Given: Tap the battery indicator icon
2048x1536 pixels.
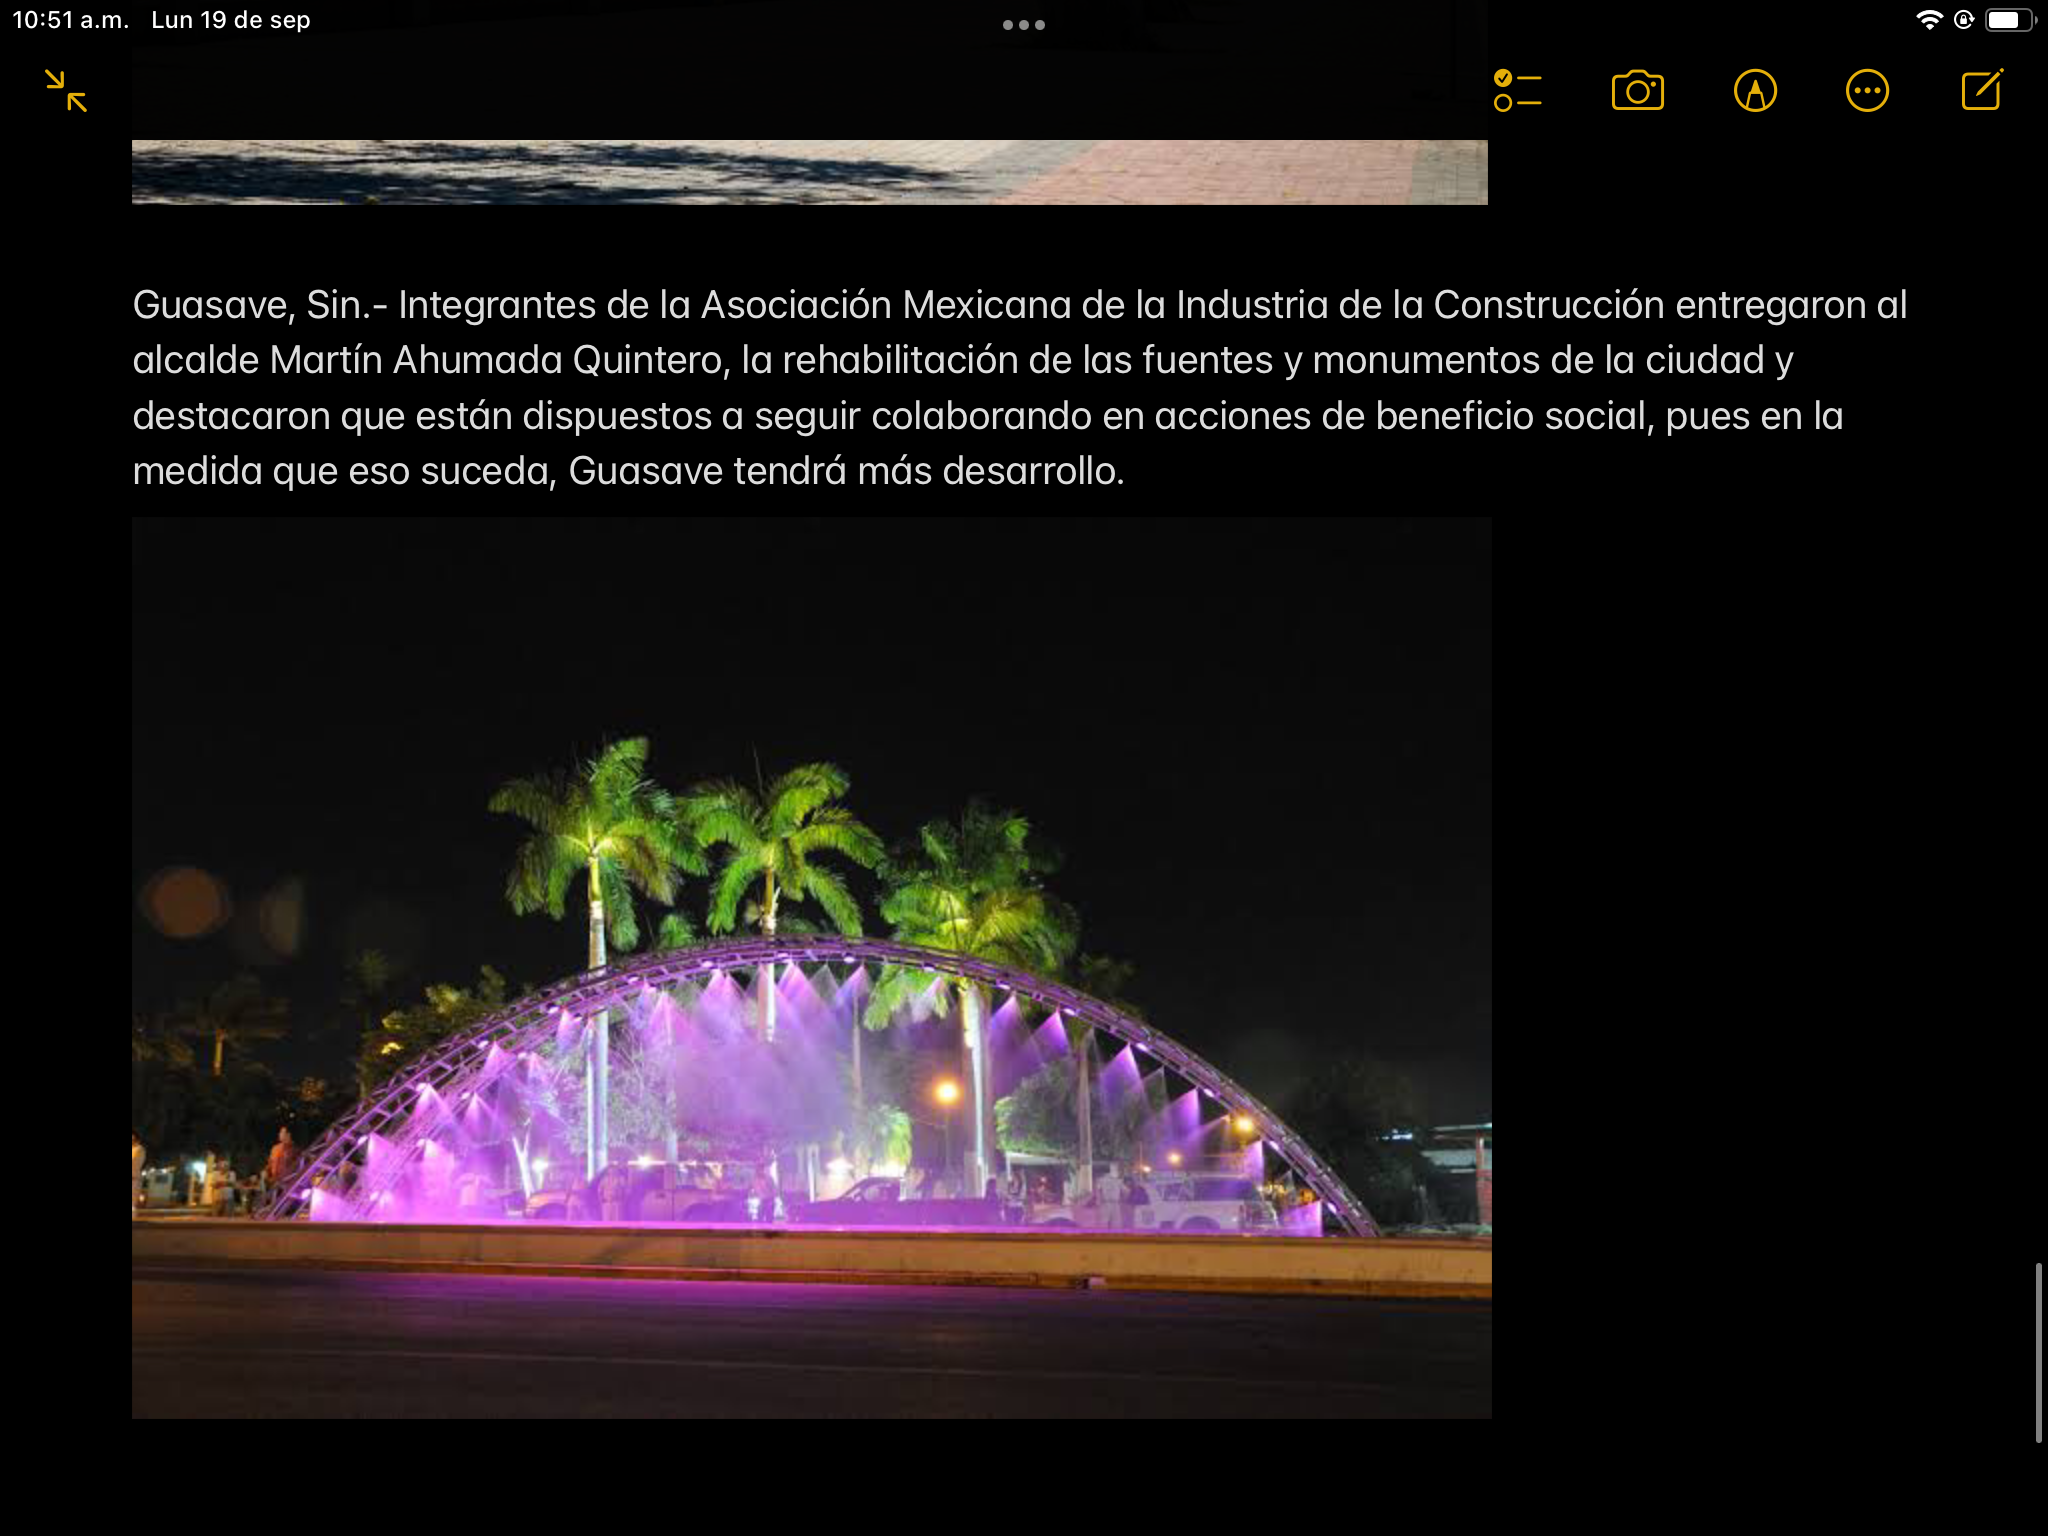Looking at the screenshot, I should click(x=2007, y=20).
